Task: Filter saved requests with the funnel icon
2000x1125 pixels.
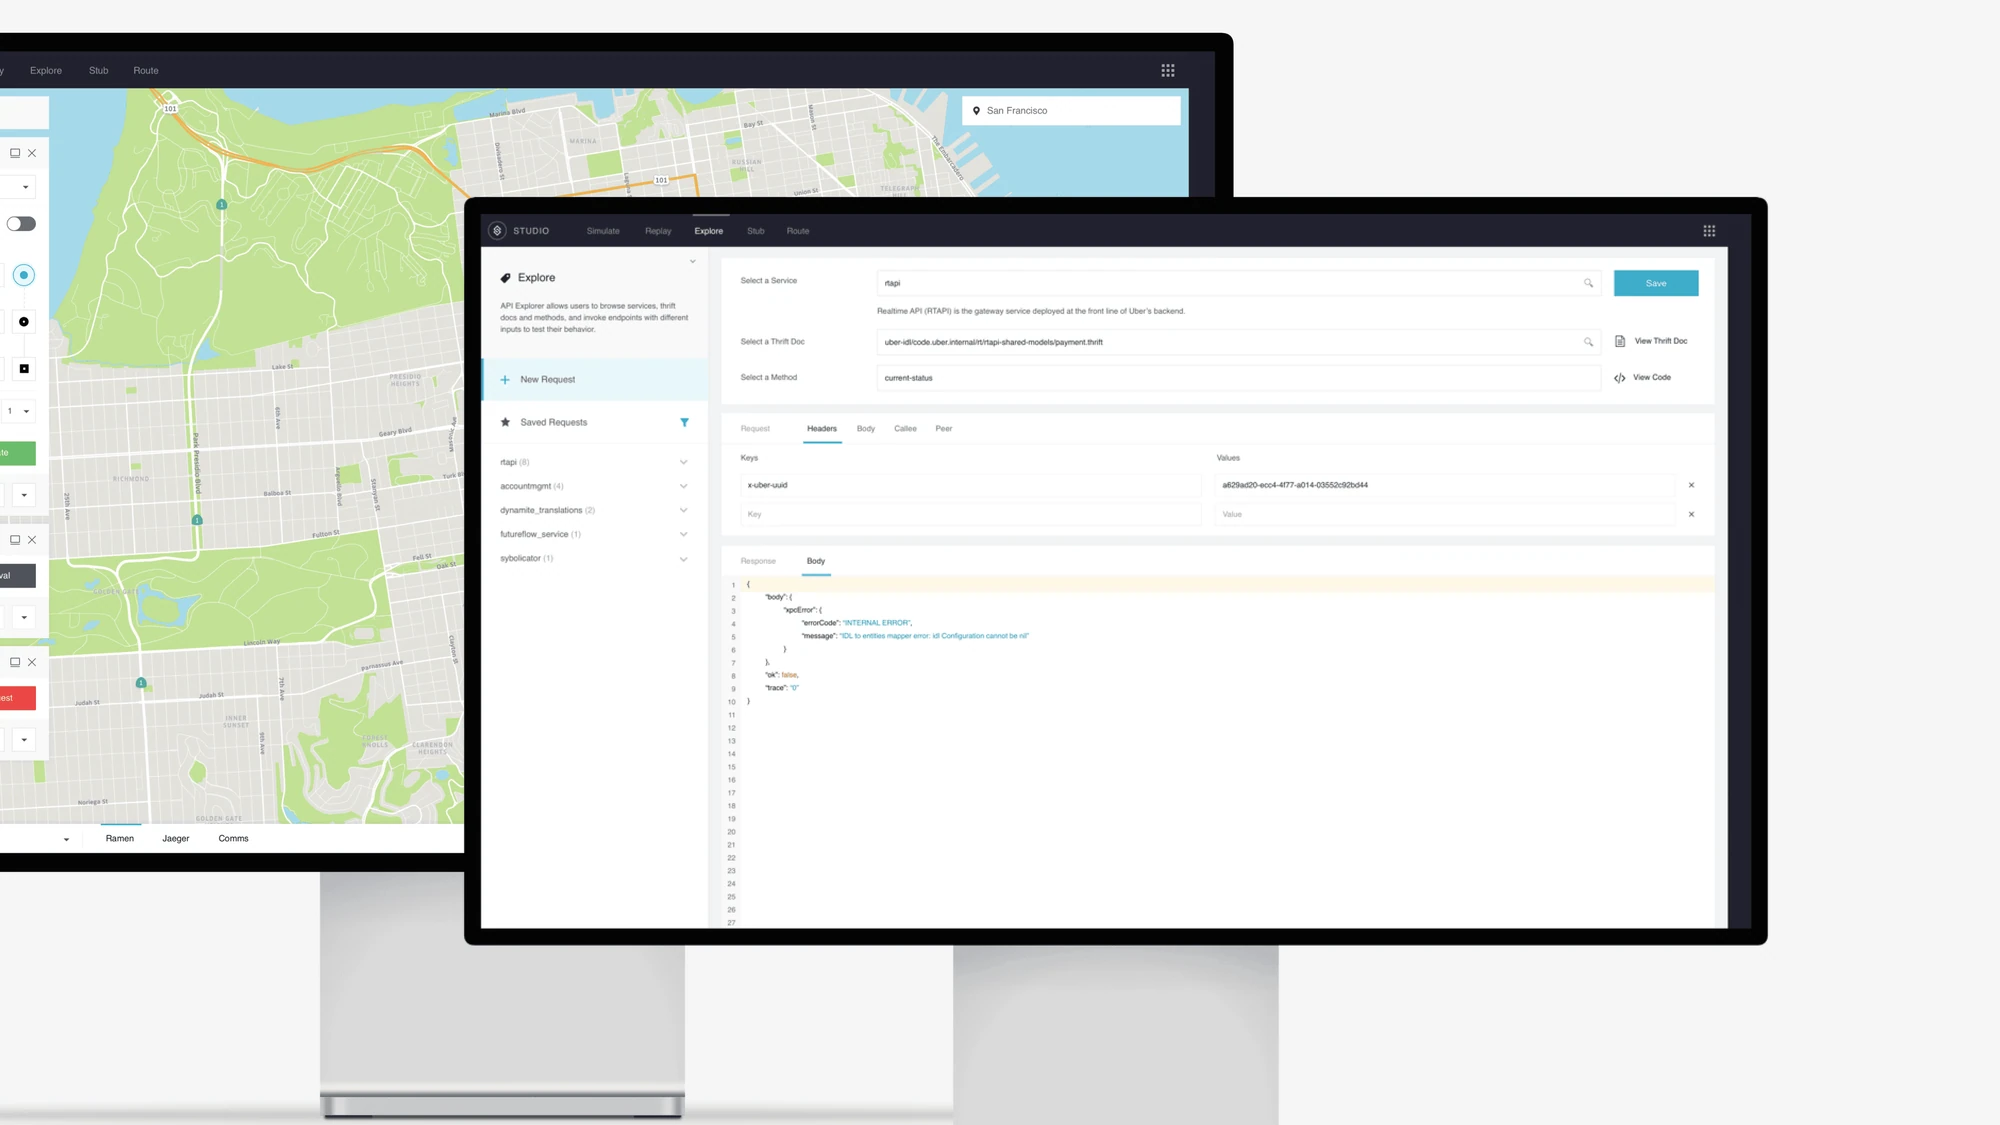Action: tap(685, 423)
